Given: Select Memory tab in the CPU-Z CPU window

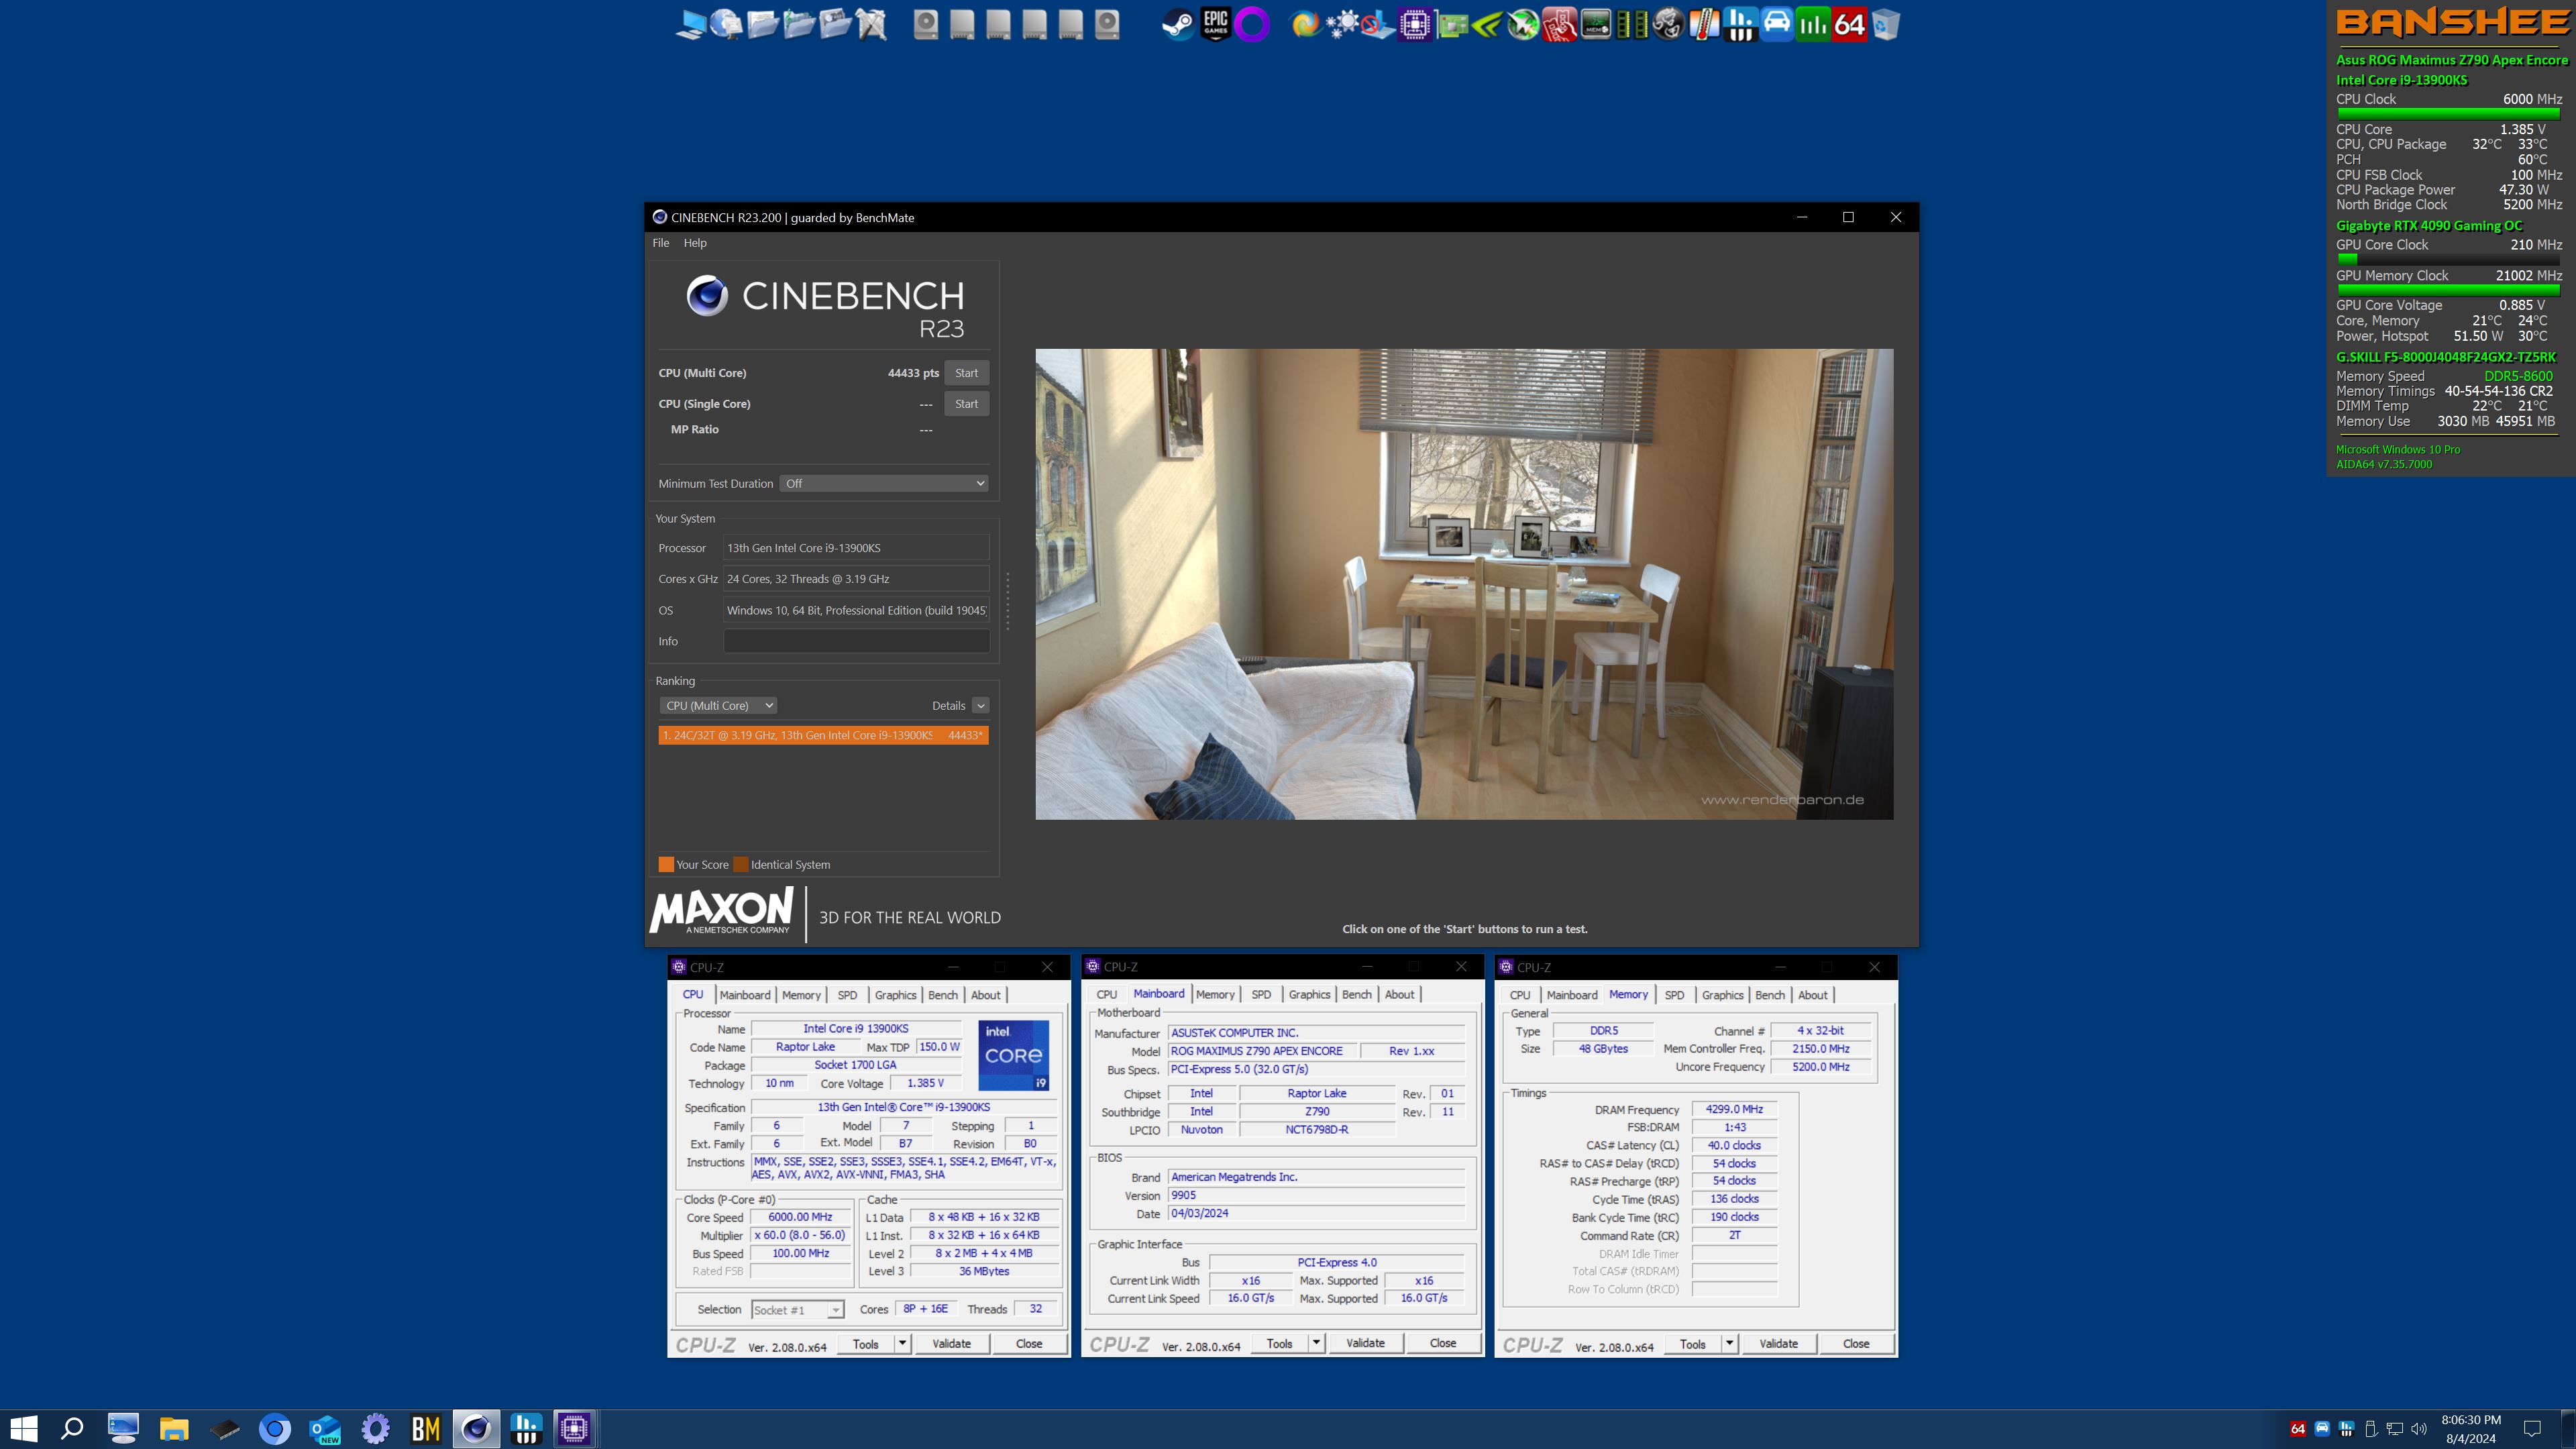Looking at the screenshot, I should [801, 994].
